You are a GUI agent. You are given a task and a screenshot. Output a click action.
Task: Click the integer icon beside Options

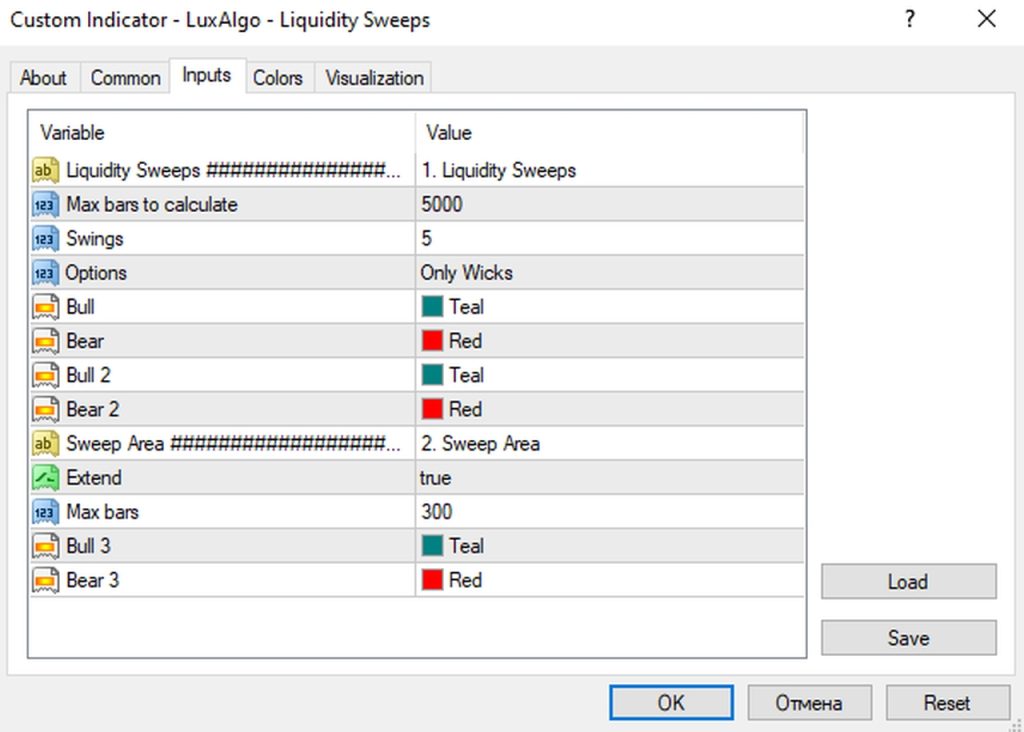point(44,273)
